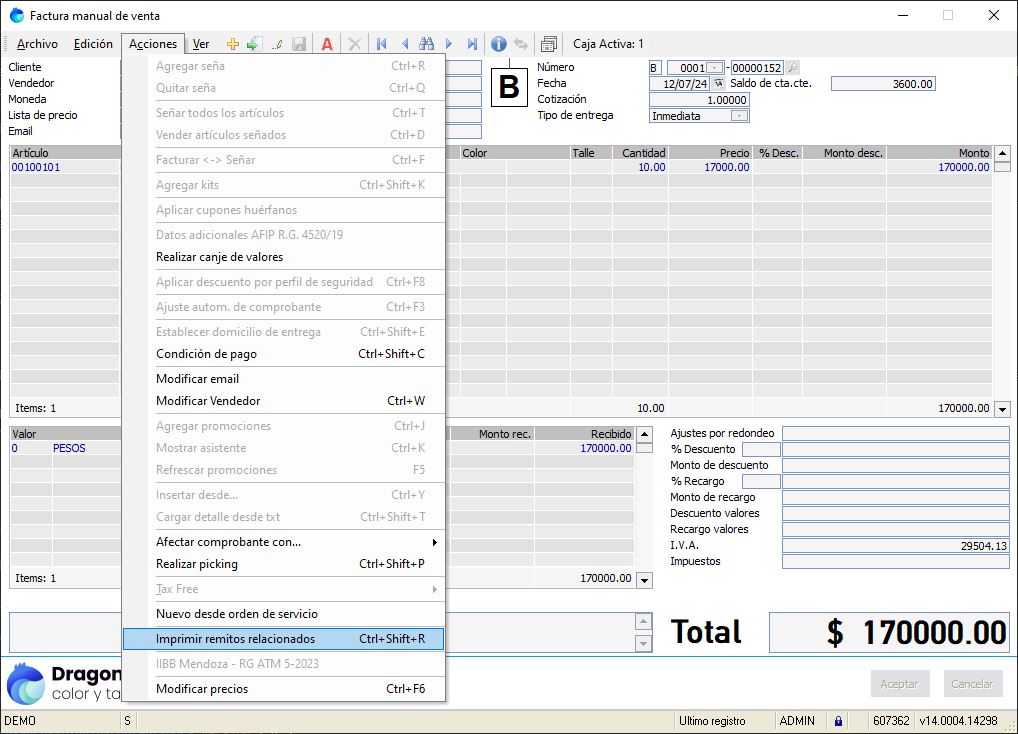
Task: Open the calendar icon next to Fecha
Action: (719, 84)
